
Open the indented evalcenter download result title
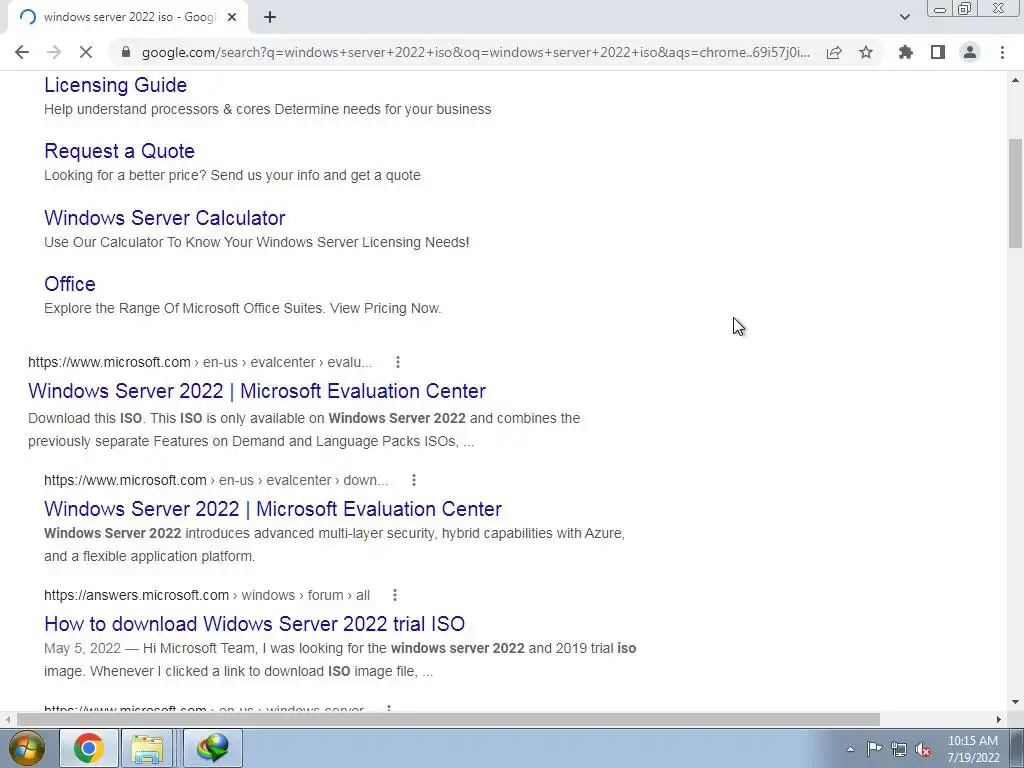(273, 509)
